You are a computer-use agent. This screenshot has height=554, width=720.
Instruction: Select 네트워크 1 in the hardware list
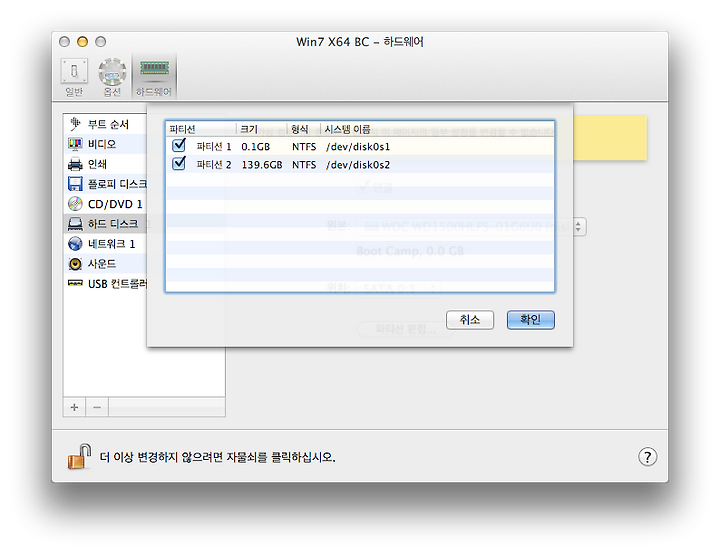click(105, 243)
